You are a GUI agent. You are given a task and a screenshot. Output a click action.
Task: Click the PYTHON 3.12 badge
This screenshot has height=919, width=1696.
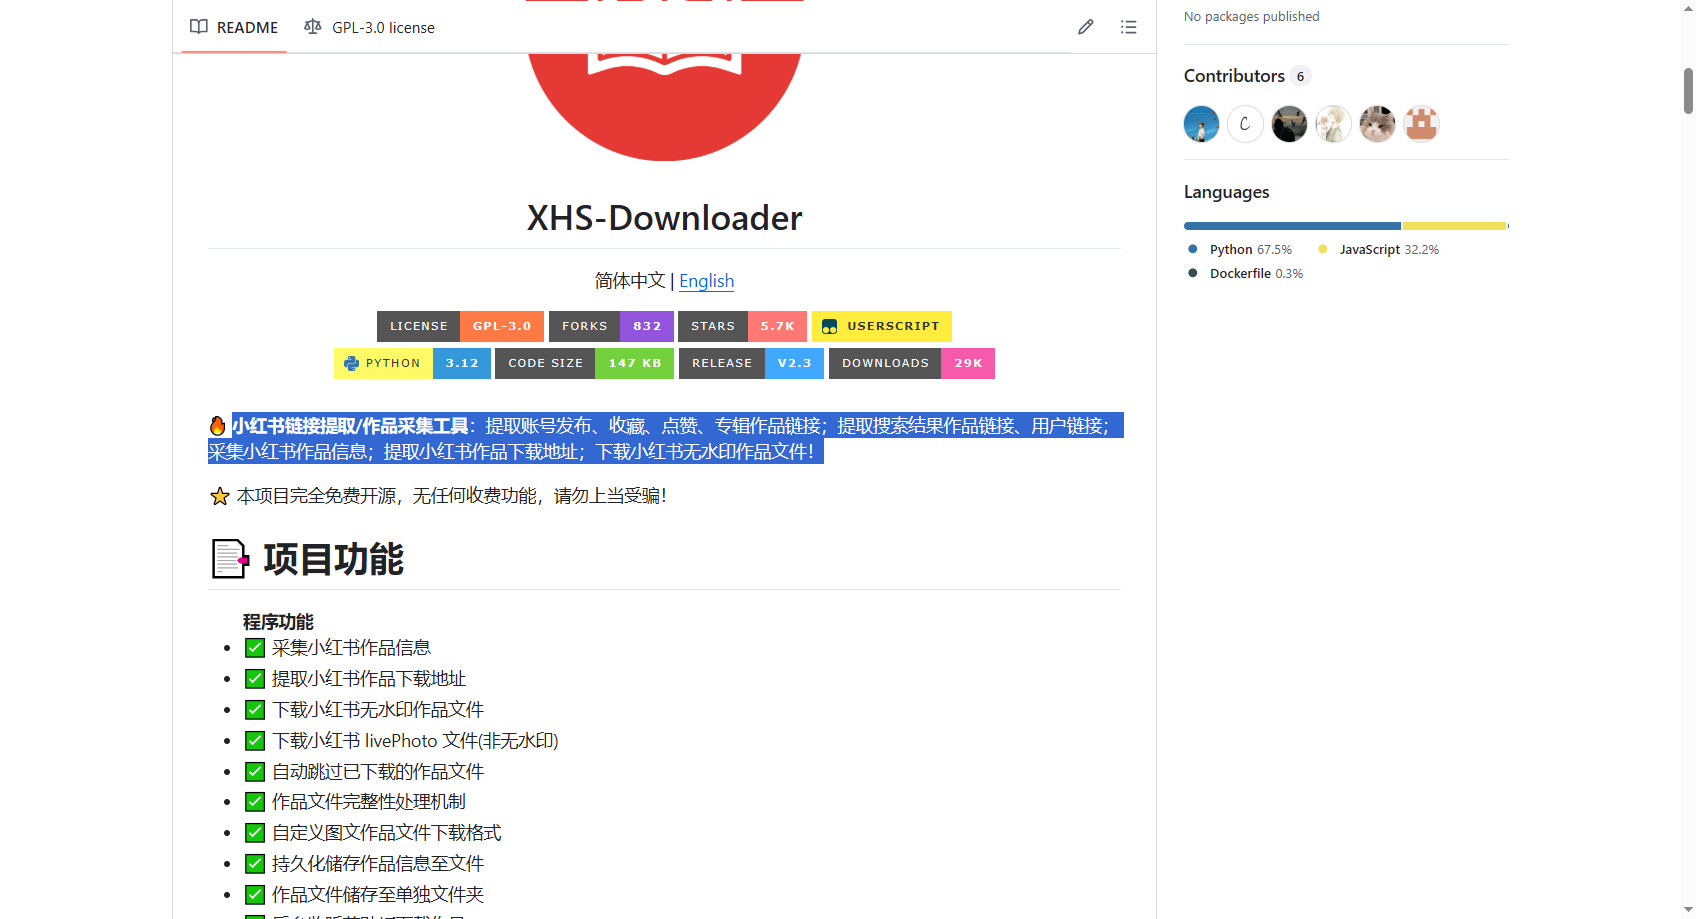[x=412, y=363]
